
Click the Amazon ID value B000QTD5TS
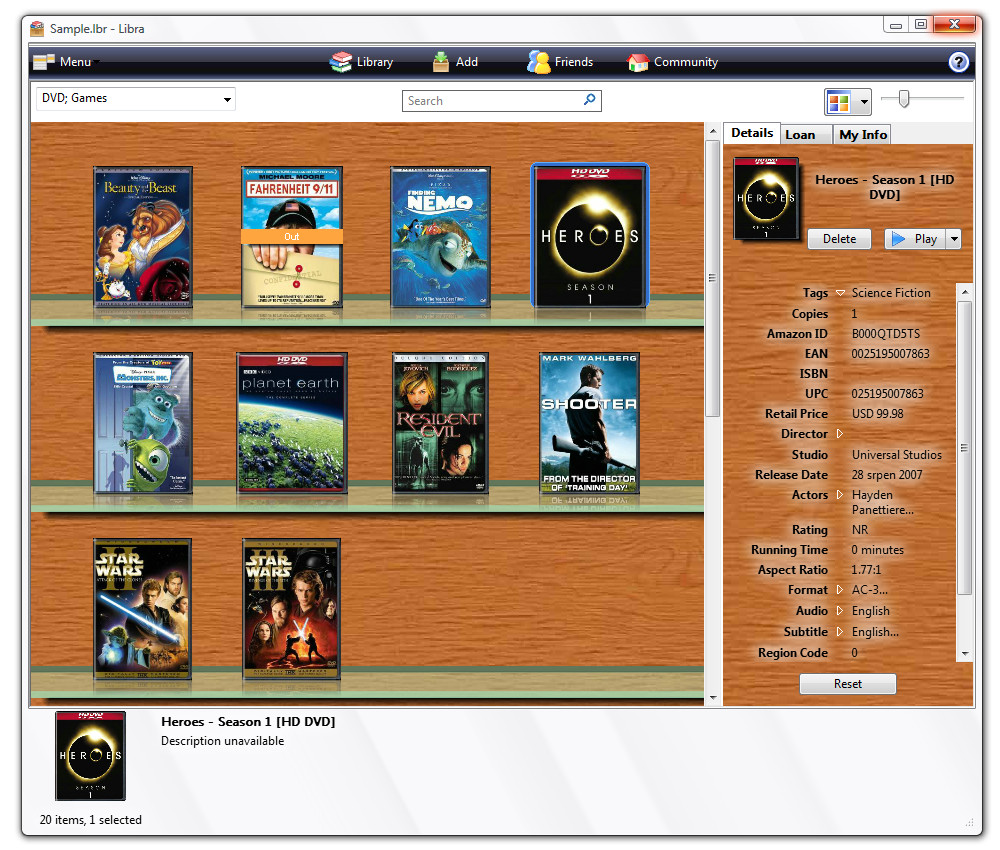886,334
